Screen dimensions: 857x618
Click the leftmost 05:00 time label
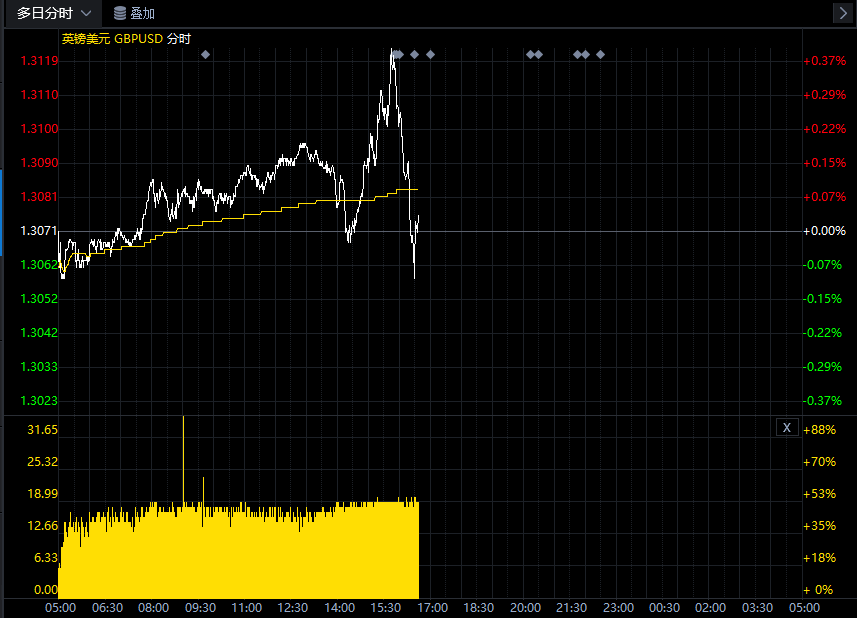pyautogui.click(x=61, y=607)
